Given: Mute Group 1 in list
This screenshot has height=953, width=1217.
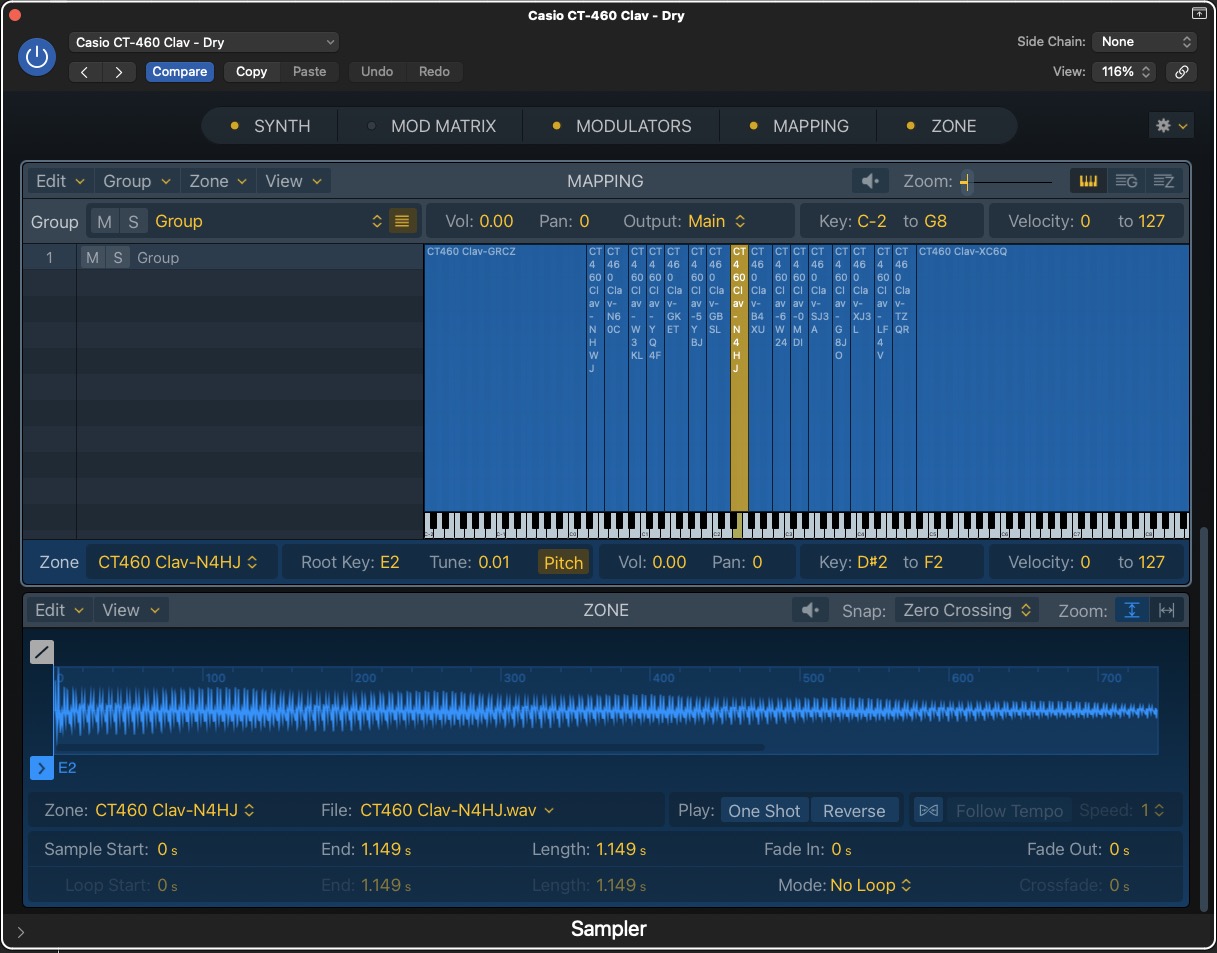Looking at the screenshot, I should click(92, 258).
